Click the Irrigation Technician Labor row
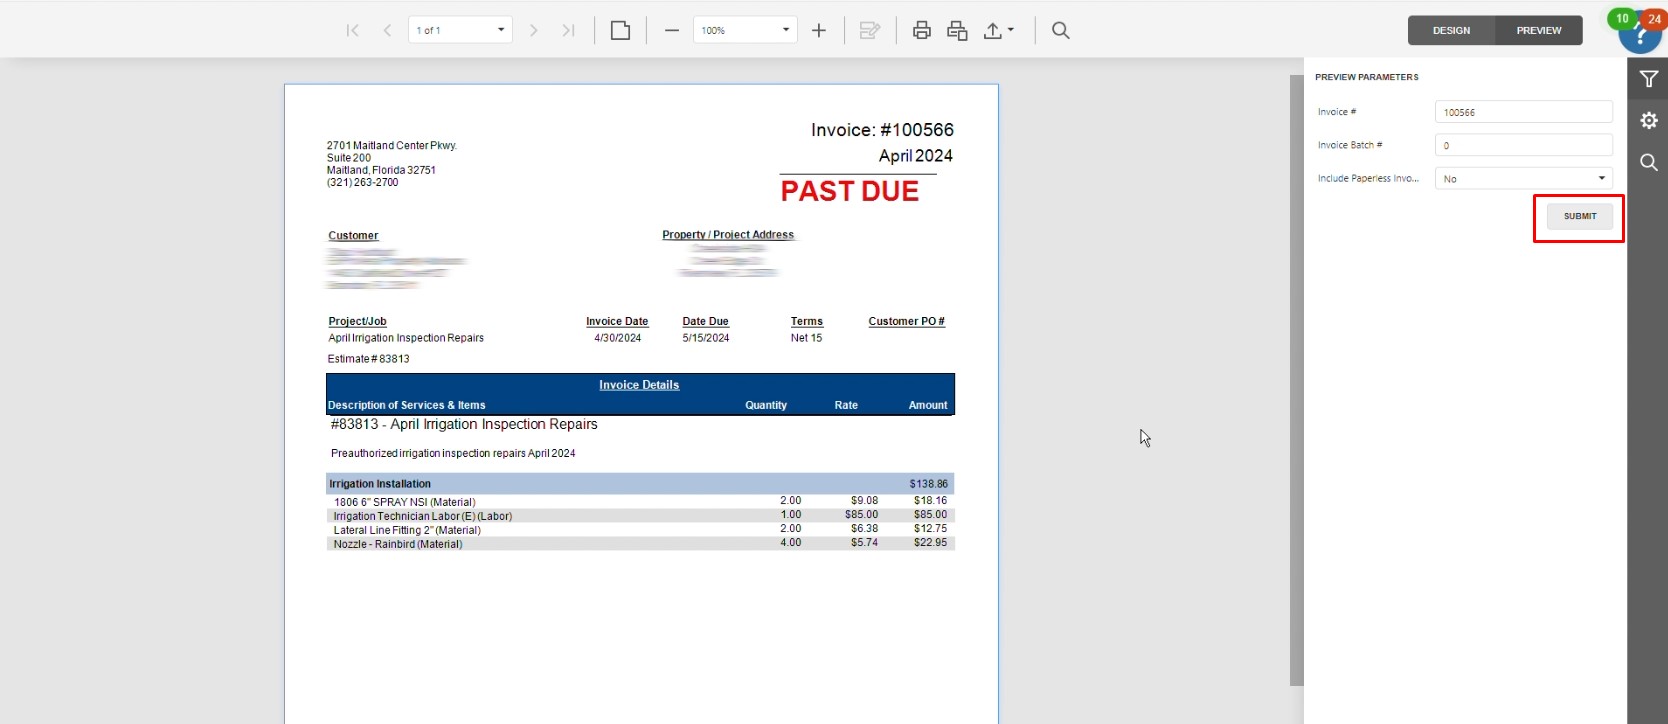This screenshot has width=1668, height=724. (640, 516)
